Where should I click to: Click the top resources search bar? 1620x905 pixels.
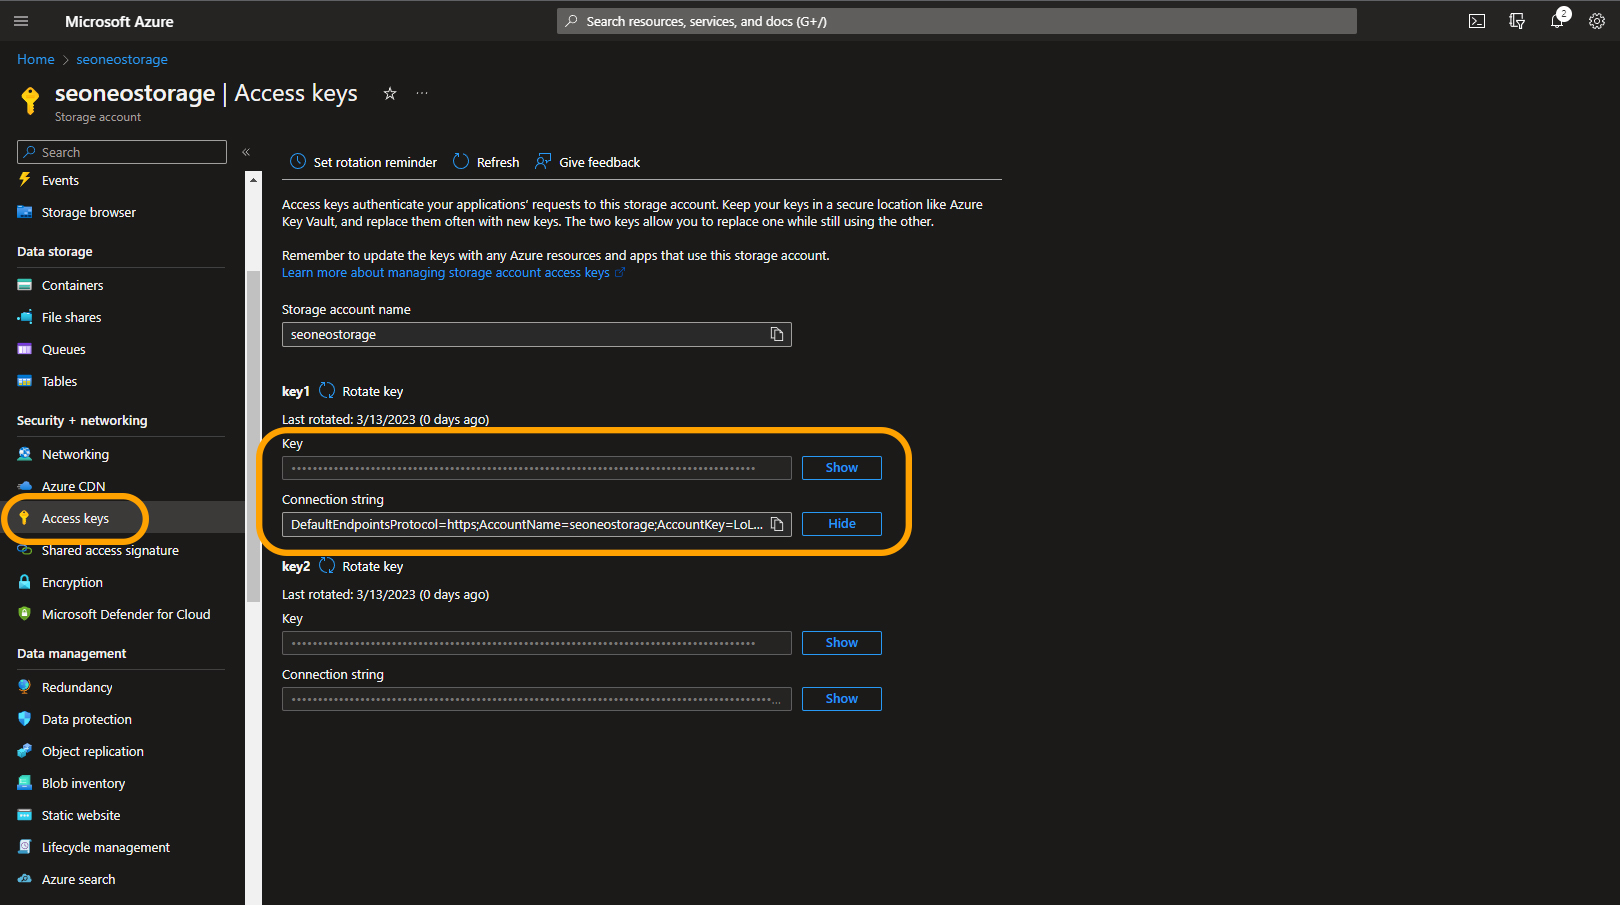coord(956,21)
